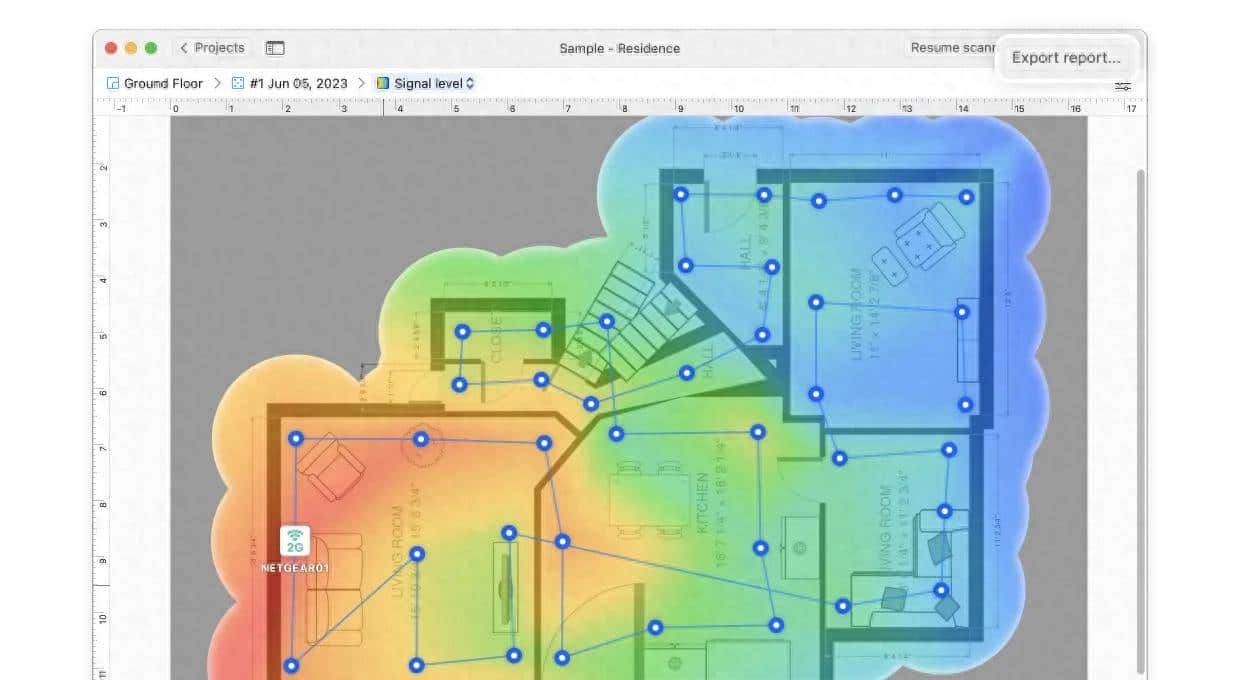Click the Signal level heatmap color icon
1240x680 pixels.
pyautogui.click(x=383, y=83)
